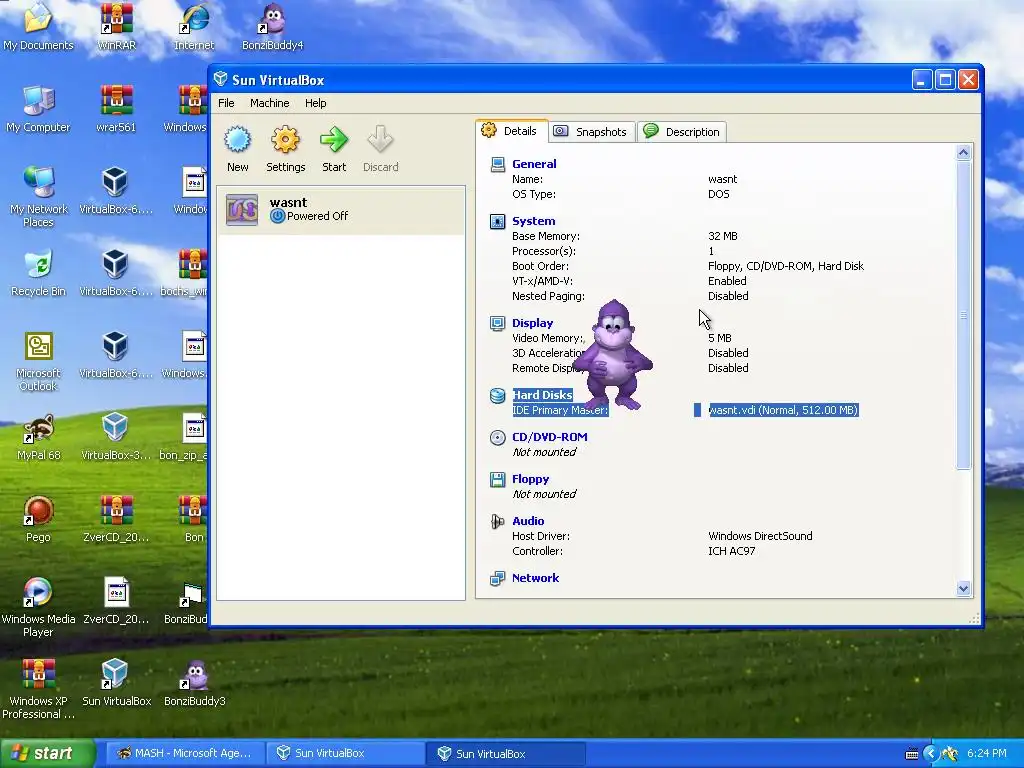Open the Help menu

point(315,103)
